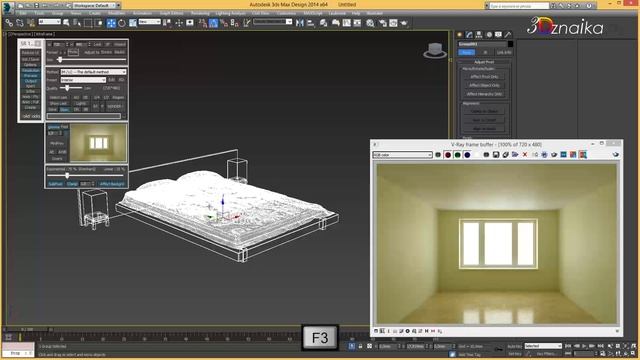Save image icon in V-Ray frame buffer
The width and height of the screenshot is (640, 360).
[496, 155]
